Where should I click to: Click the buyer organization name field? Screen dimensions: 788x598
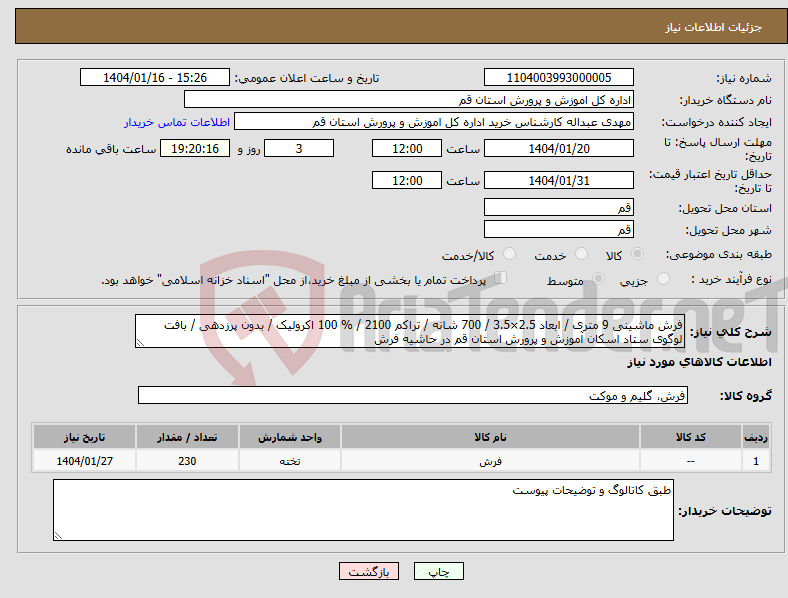409,99
